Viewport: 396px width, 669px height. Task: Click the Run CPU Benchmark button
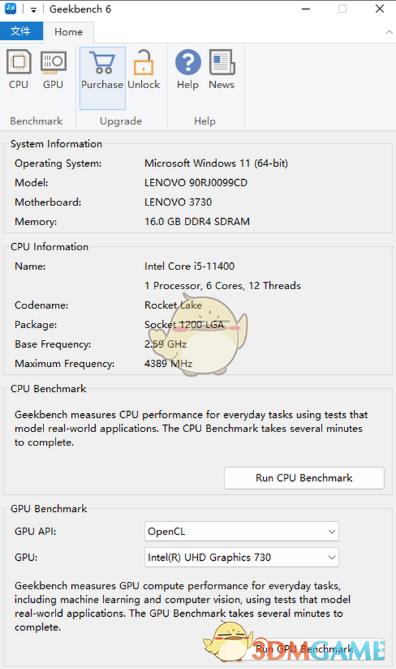[304, 478]
